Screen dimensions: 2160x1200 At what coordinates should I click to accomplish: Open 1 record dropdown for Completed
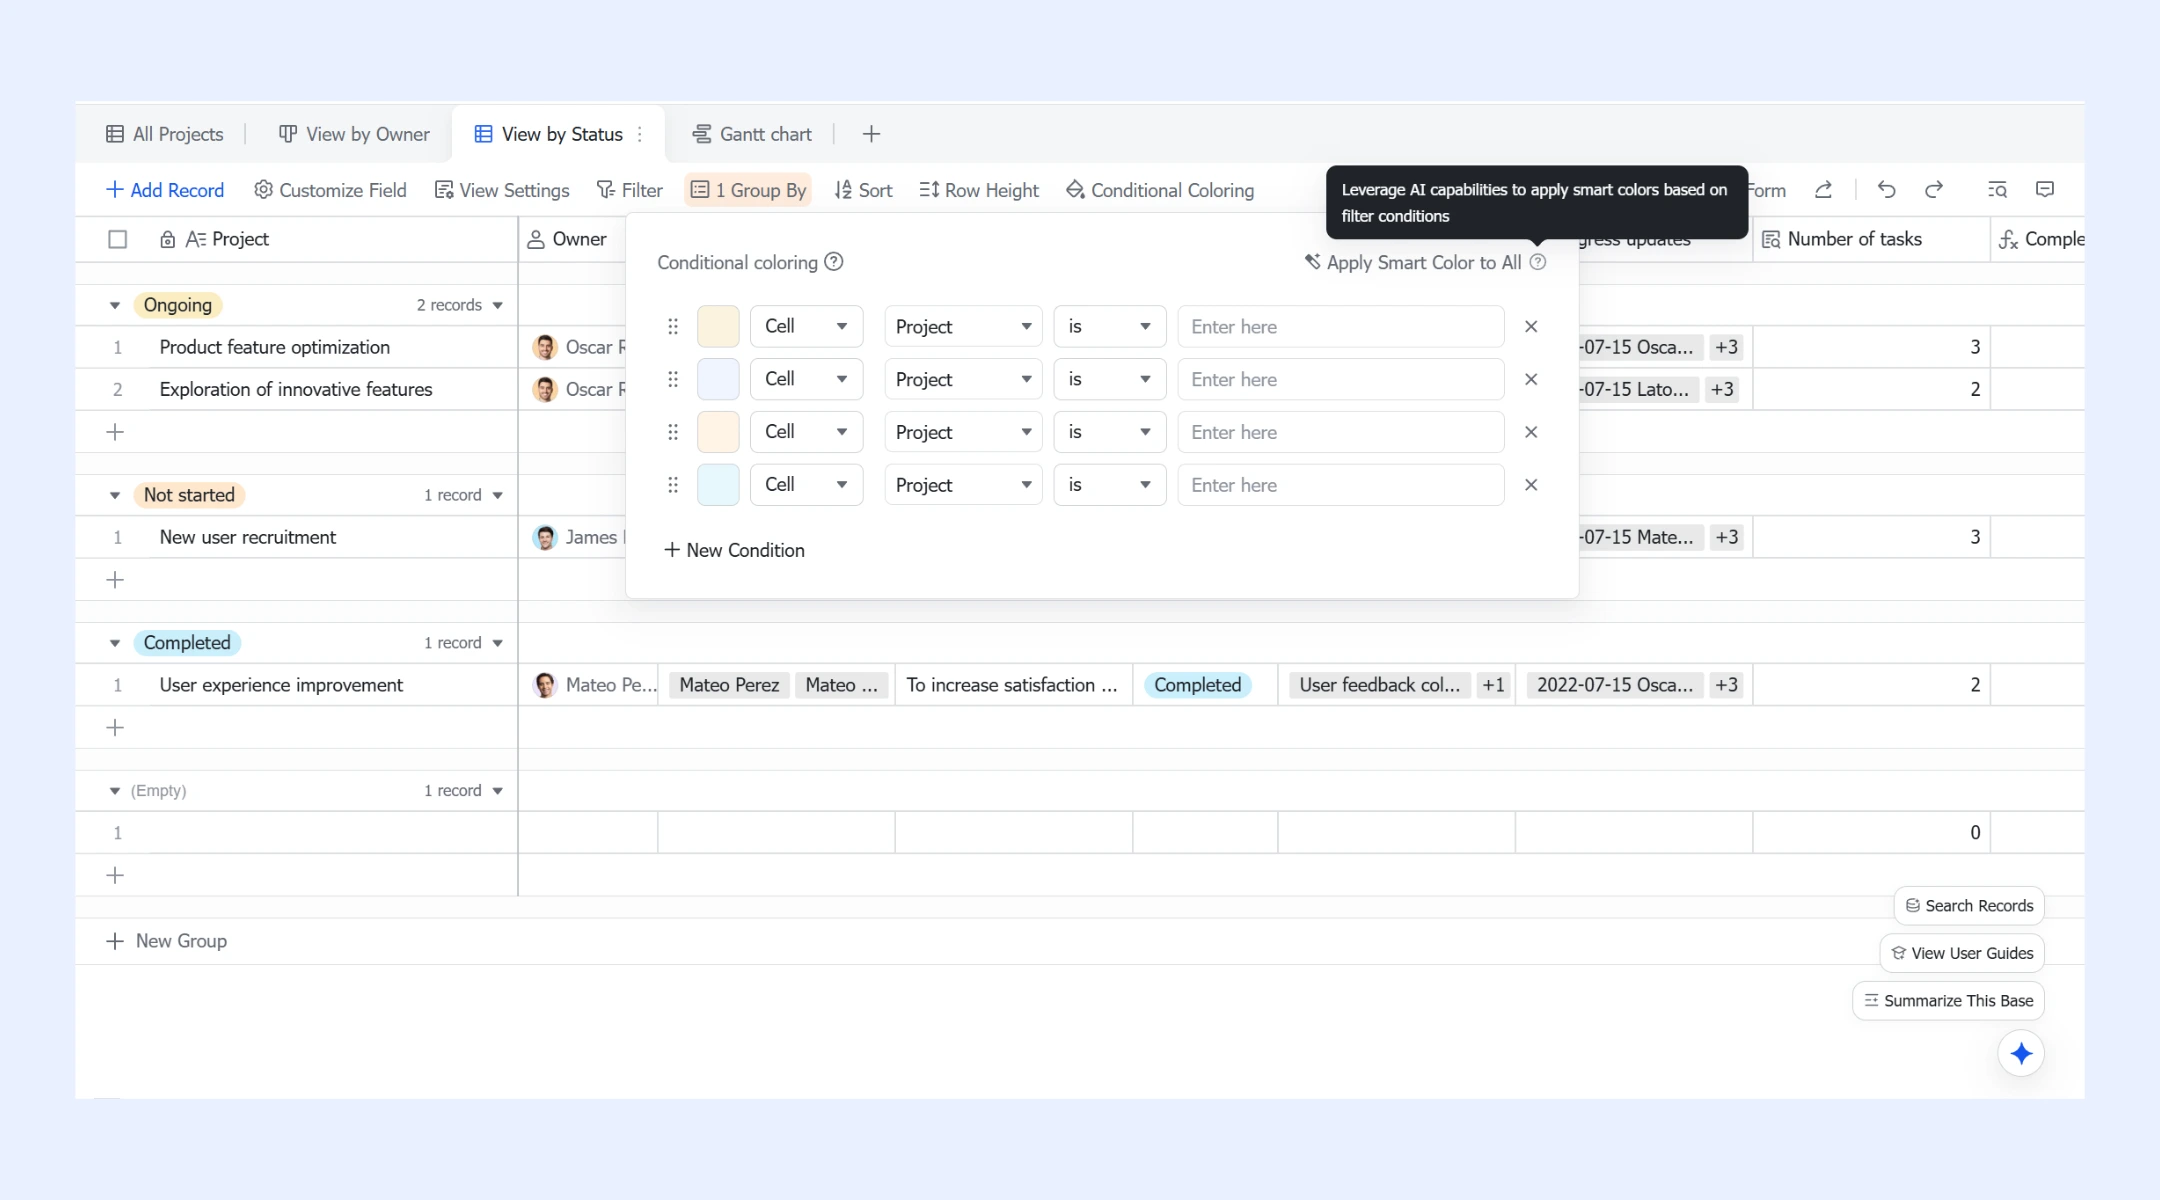click(463, 643)
